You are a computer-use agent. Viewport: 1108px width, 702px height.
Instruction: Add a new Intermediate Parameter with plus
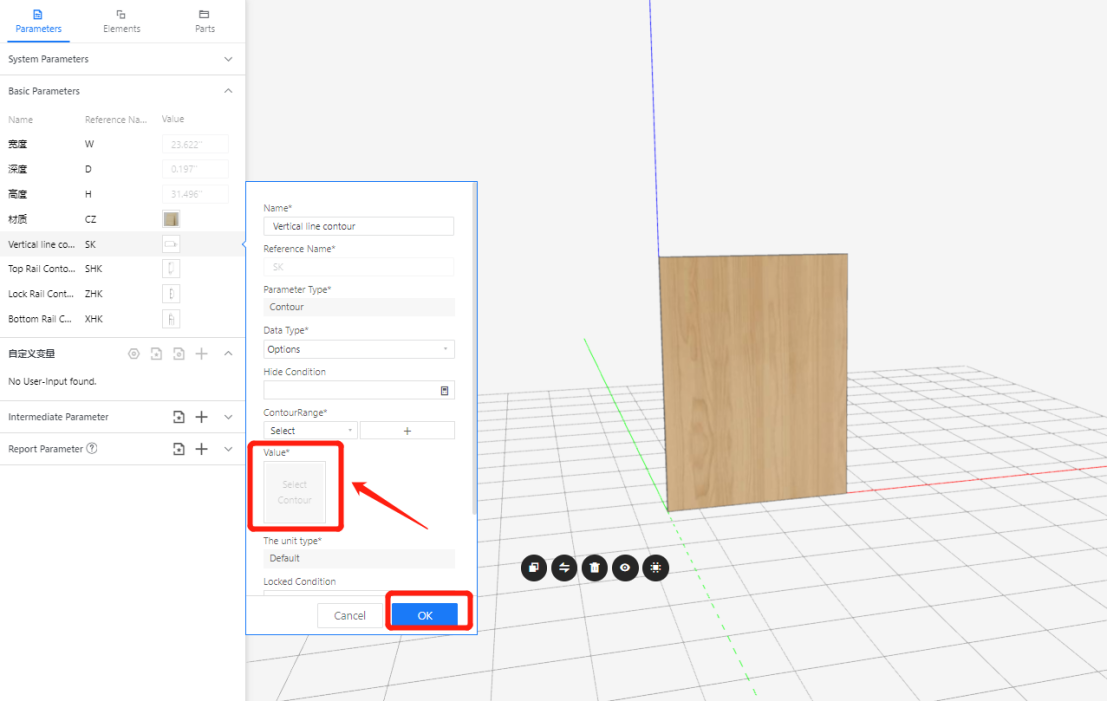click(x=201, y=417)
